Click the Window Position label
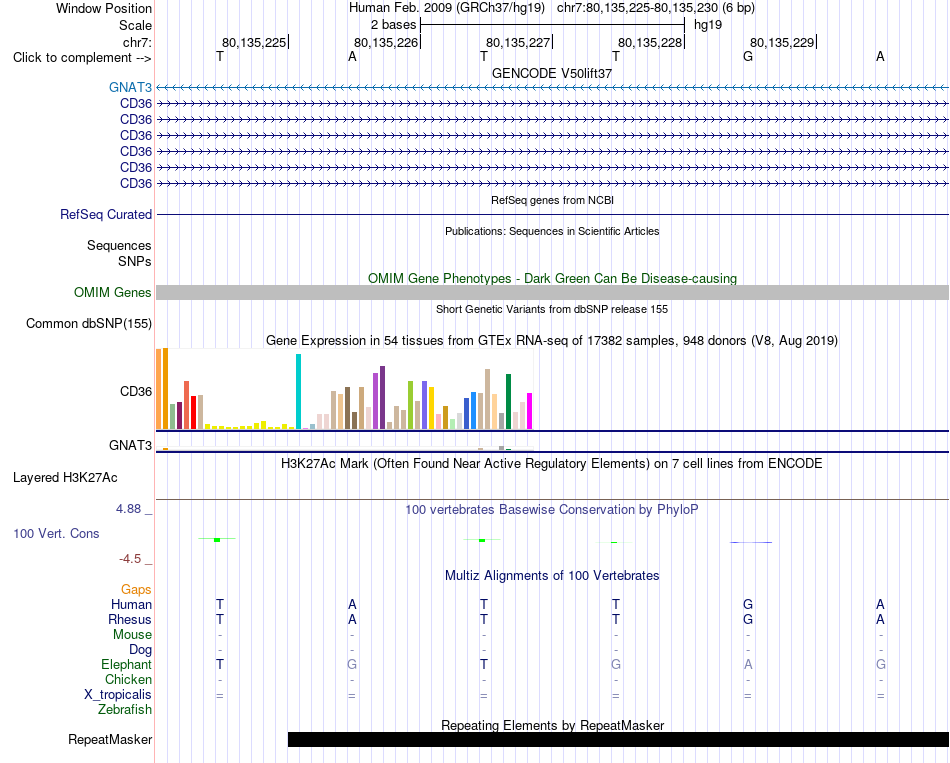950x763 pixels. [x=104, y=8]
